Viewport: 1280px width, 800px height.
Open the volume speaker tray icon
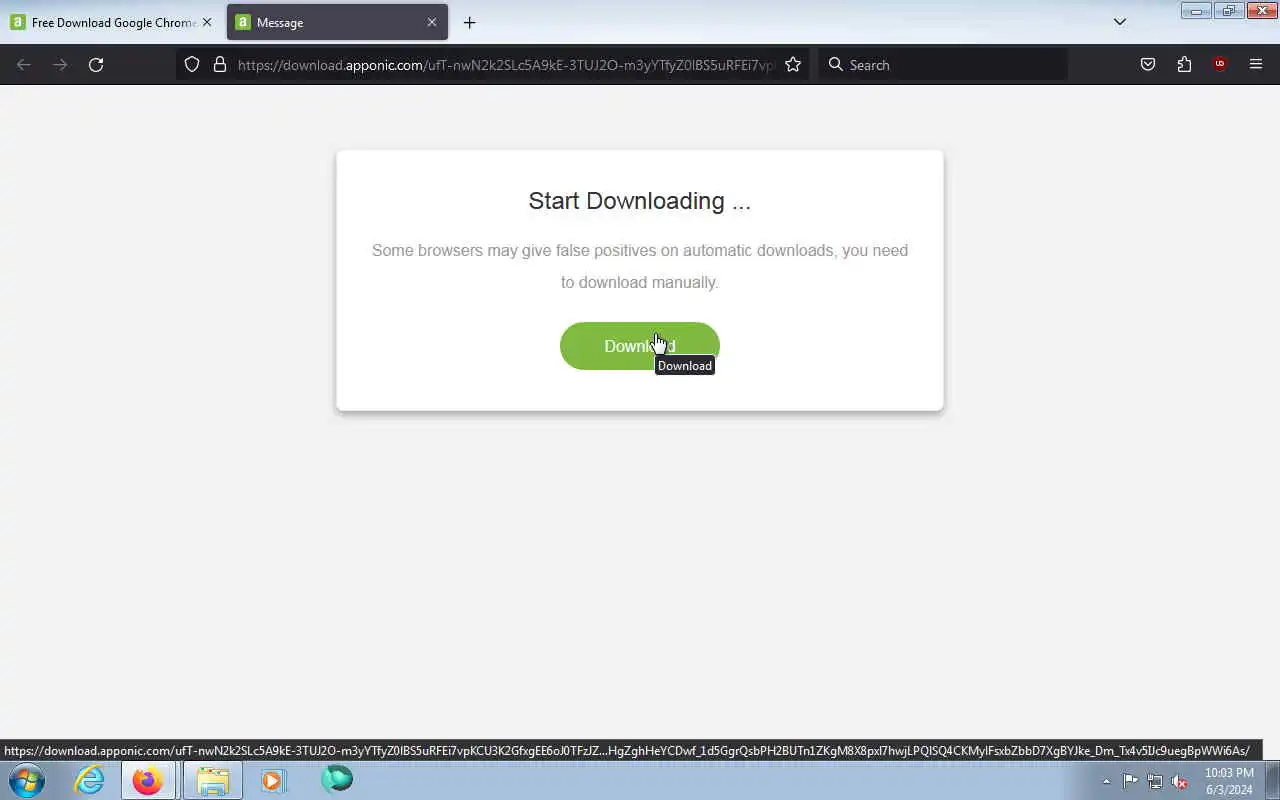point(1180,781)
